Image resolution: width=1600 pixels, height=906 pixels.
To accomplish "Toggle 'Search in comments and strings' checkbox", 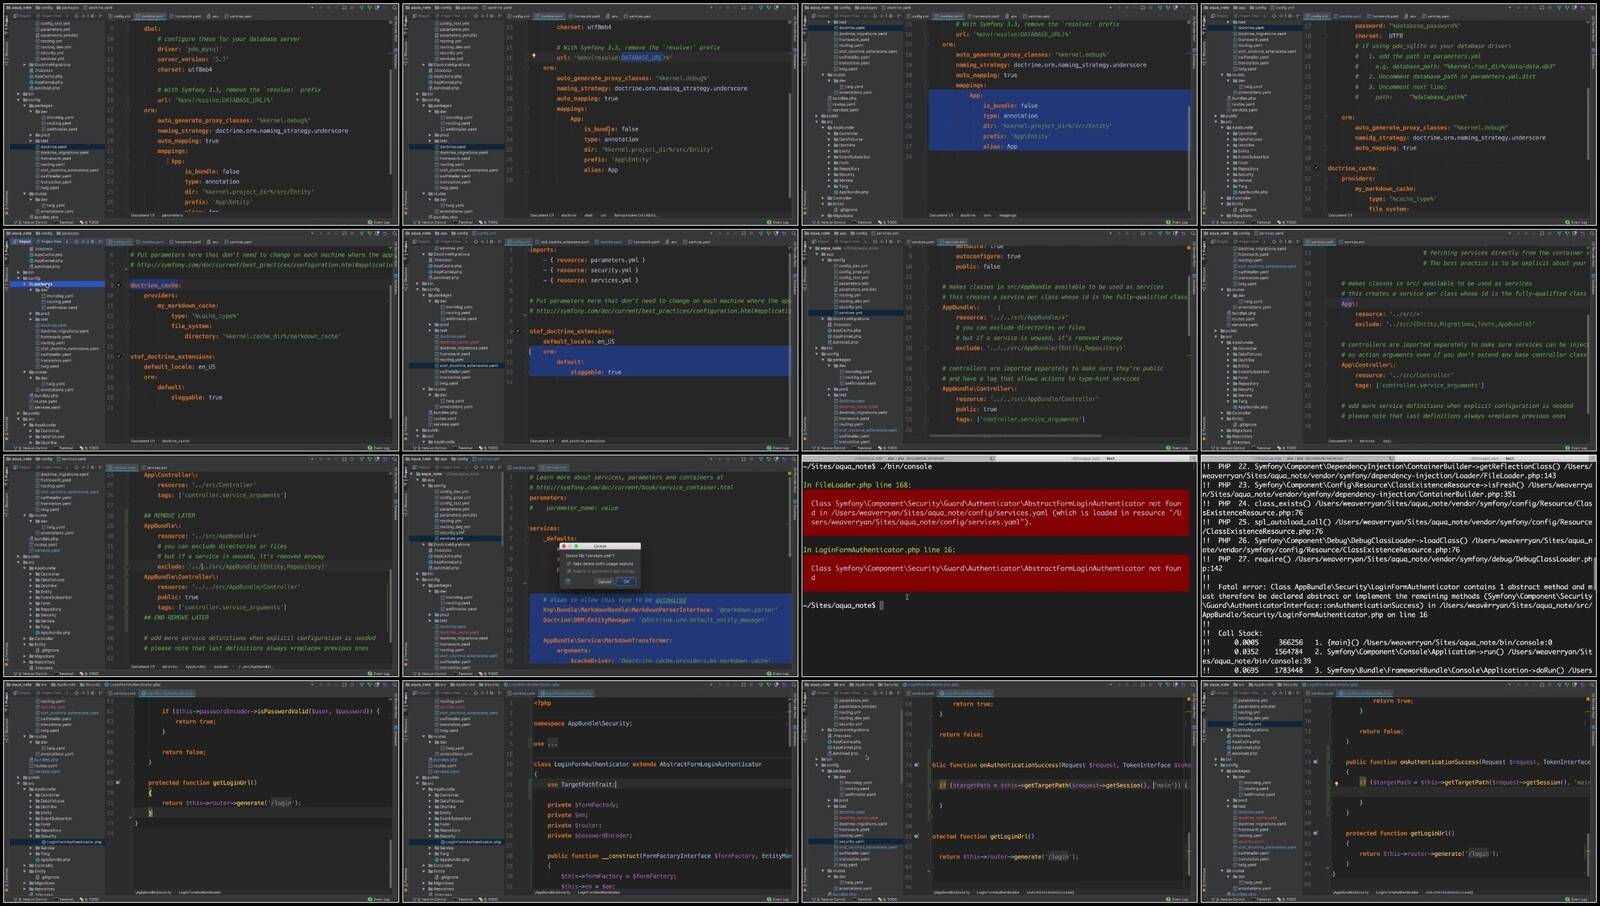I will 569,570.
